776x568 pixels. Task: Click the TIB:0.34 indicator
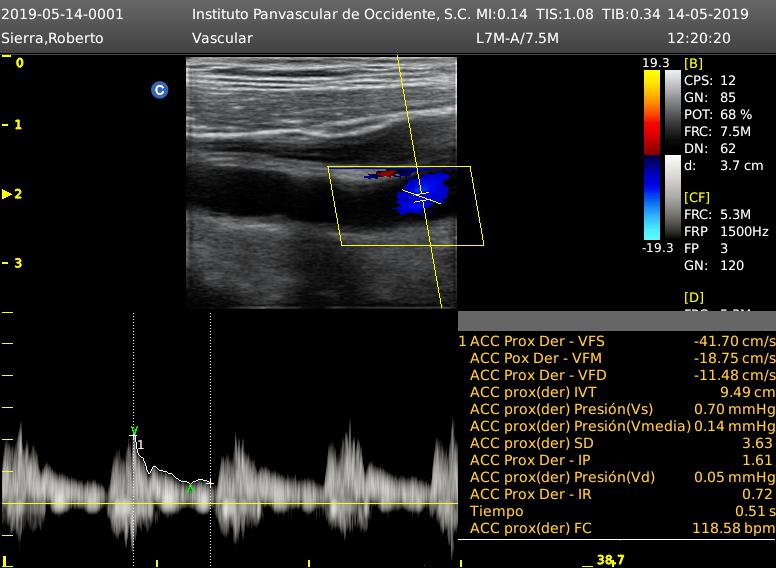click(631, 14)
